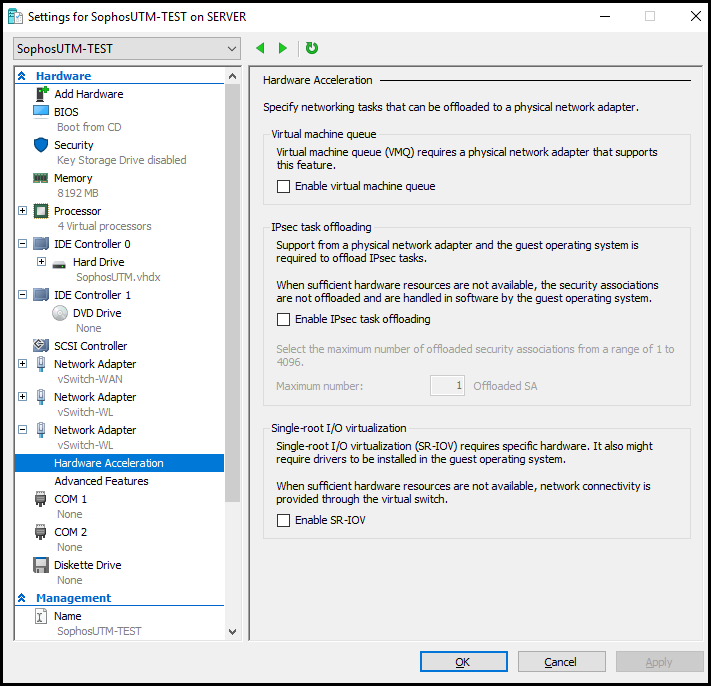
Task: Open the Memory chip icon entry
Action: 41,178
